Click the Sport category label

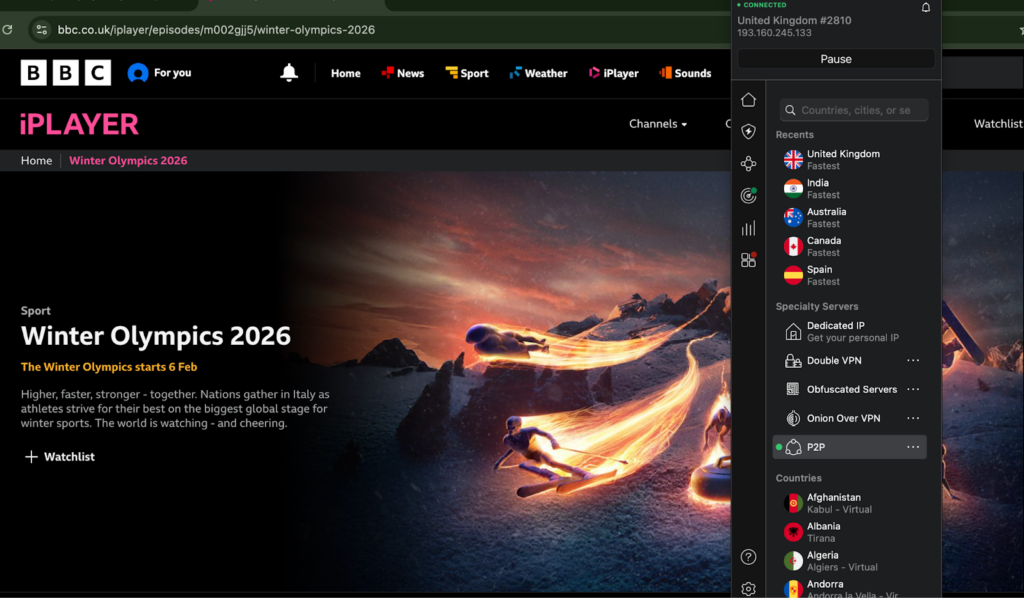click(35, 311)
